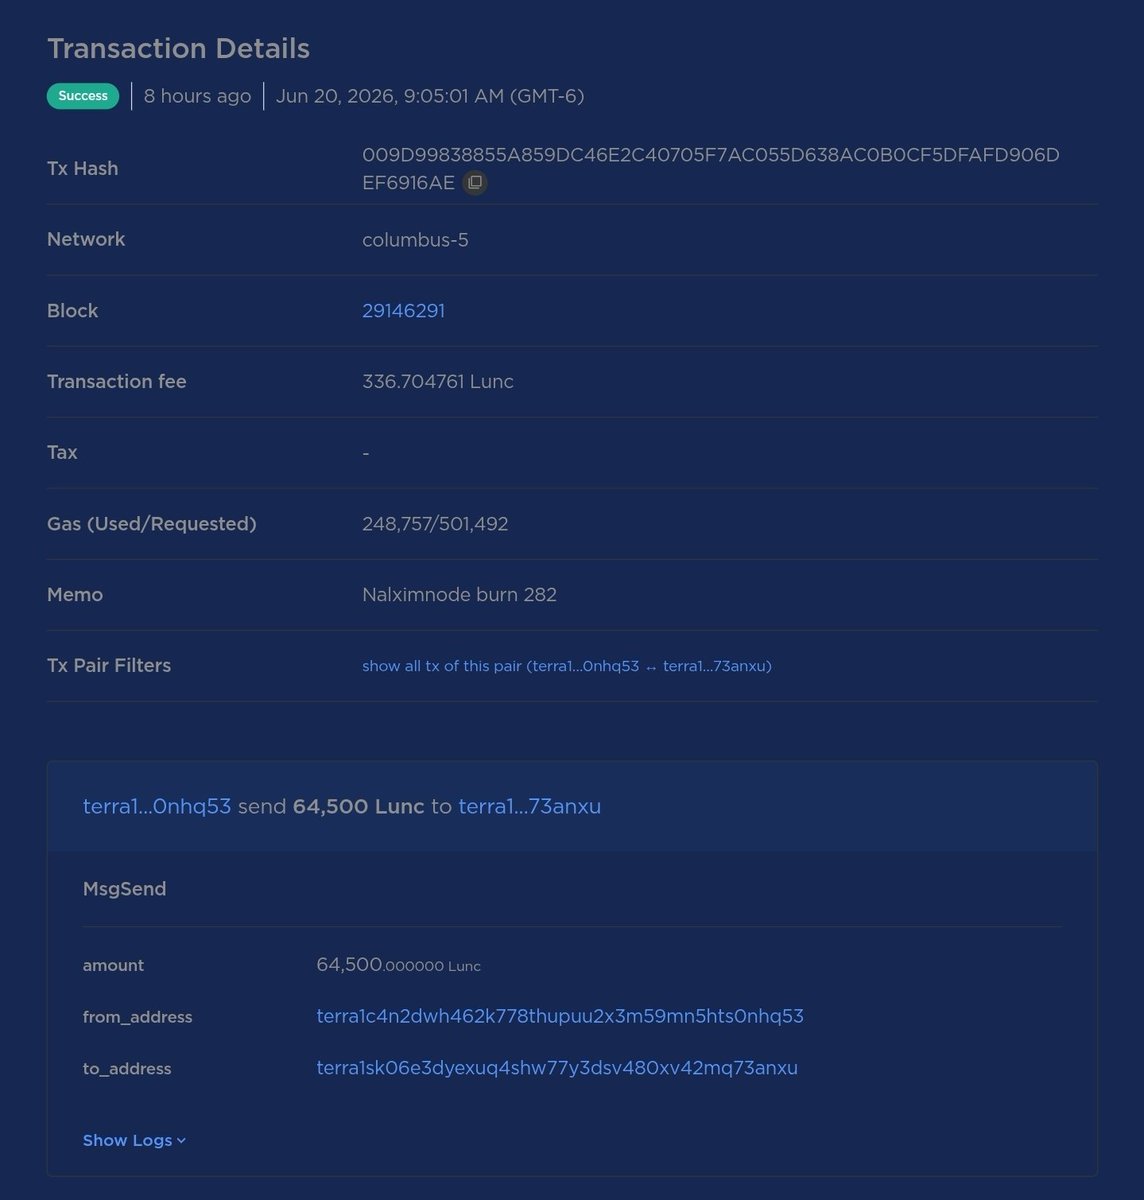The image size is (1144, 1200).
Task: Click transaction fee 336.704761 Lunc
Action: [438, 382]
